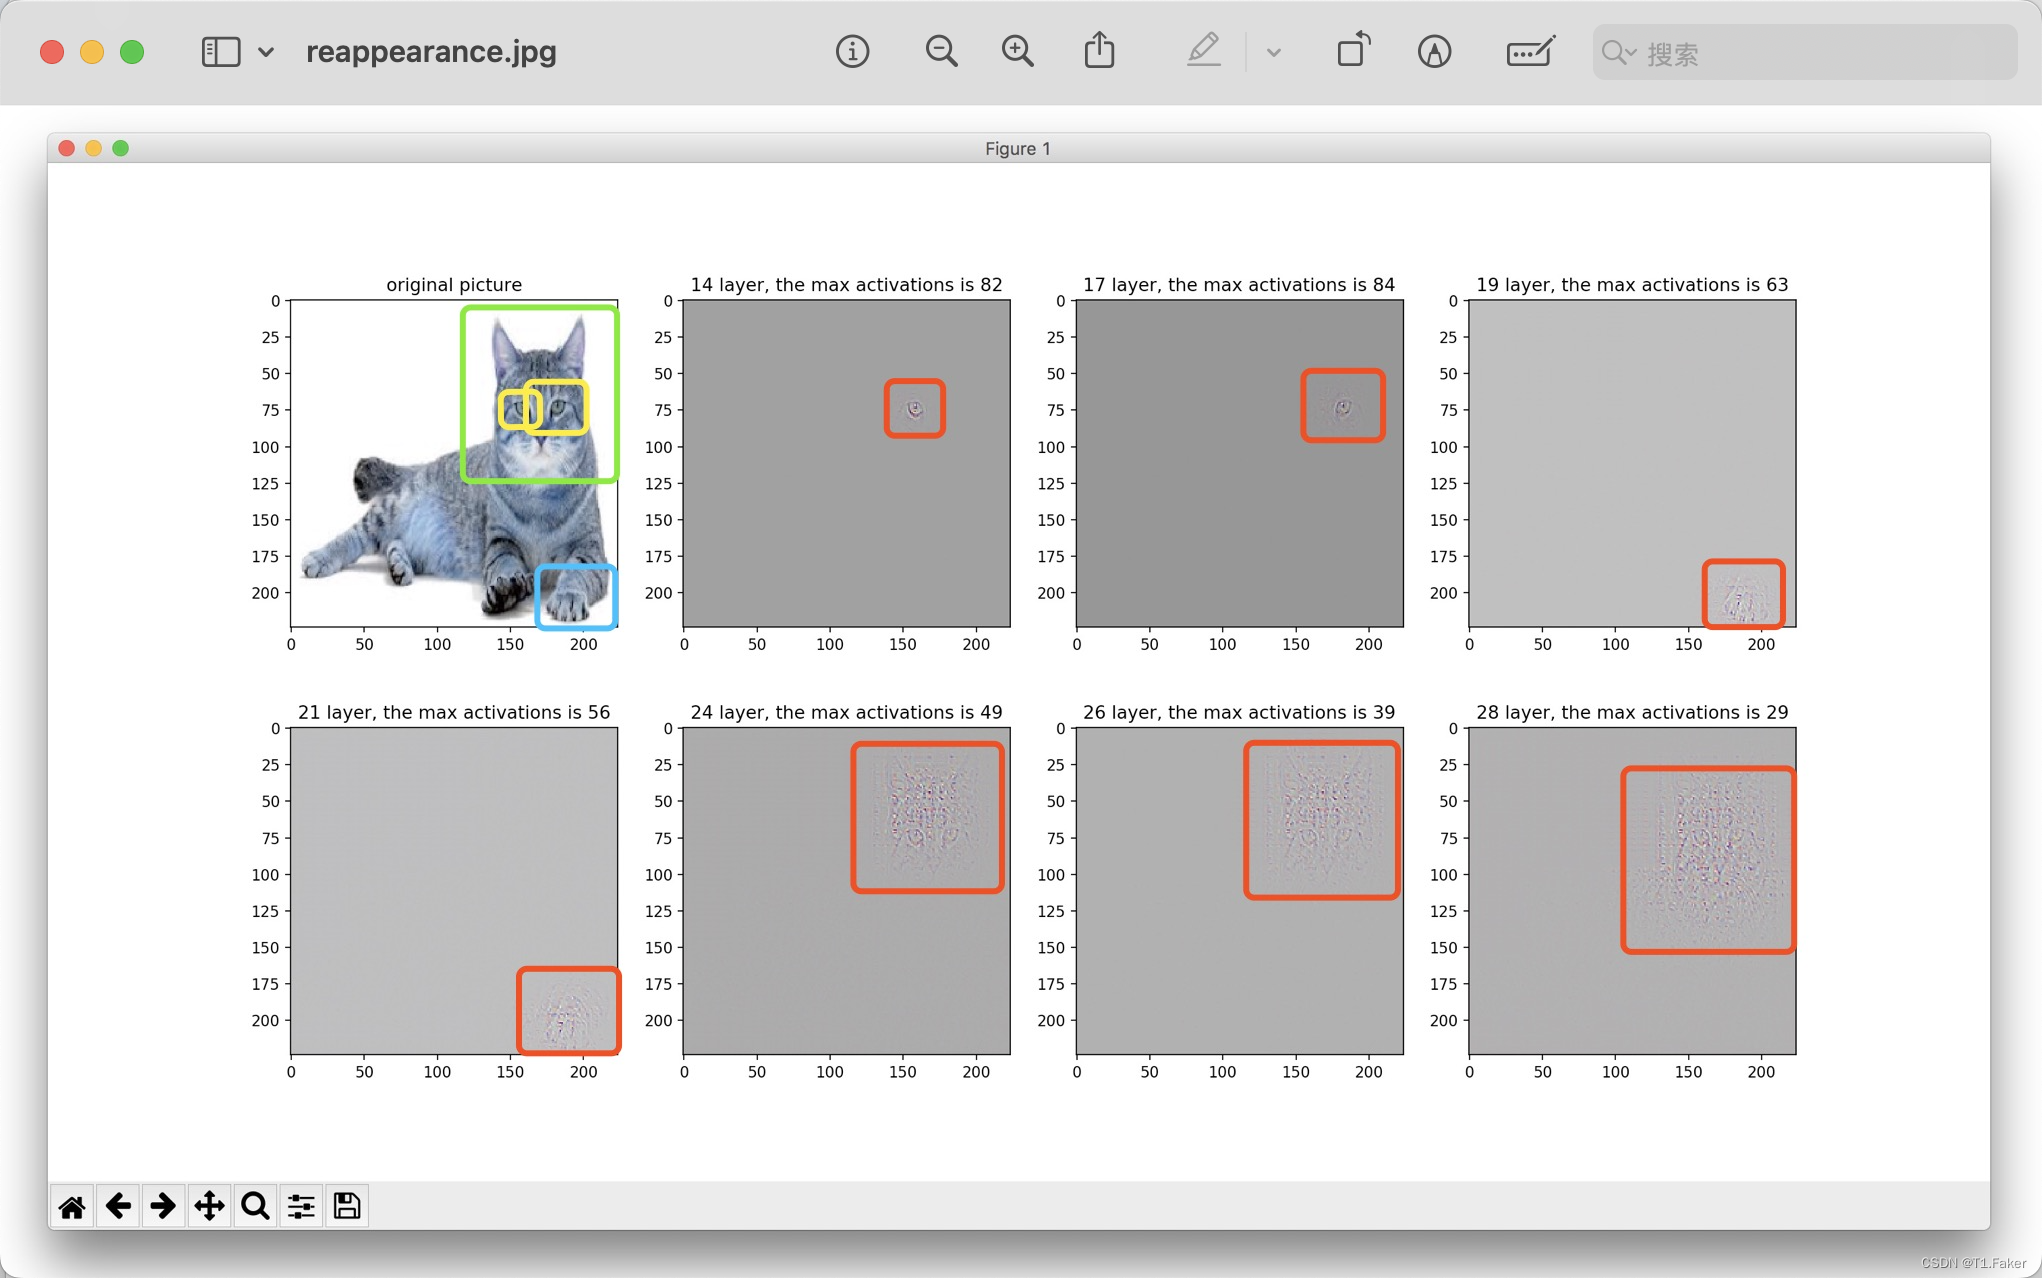Open the search magnifier options
This screenshot has height=1278, width=2042.
[x=1618, y=53]
